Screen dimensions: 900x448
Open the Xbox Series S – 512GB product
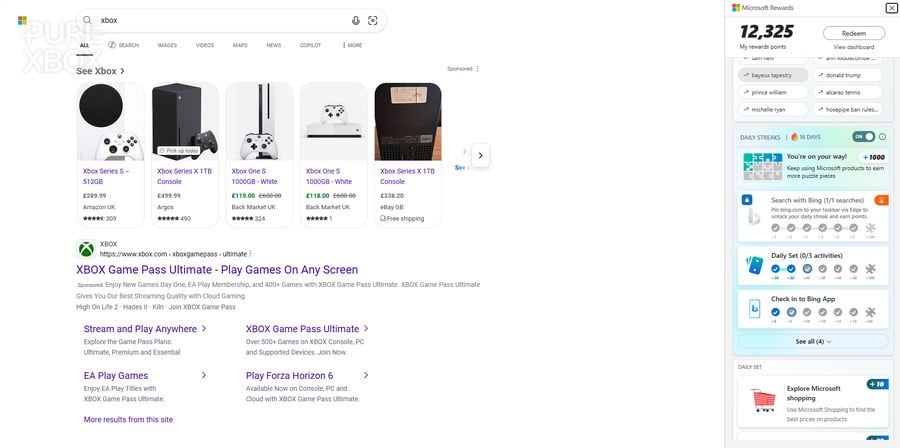(110, 155)
